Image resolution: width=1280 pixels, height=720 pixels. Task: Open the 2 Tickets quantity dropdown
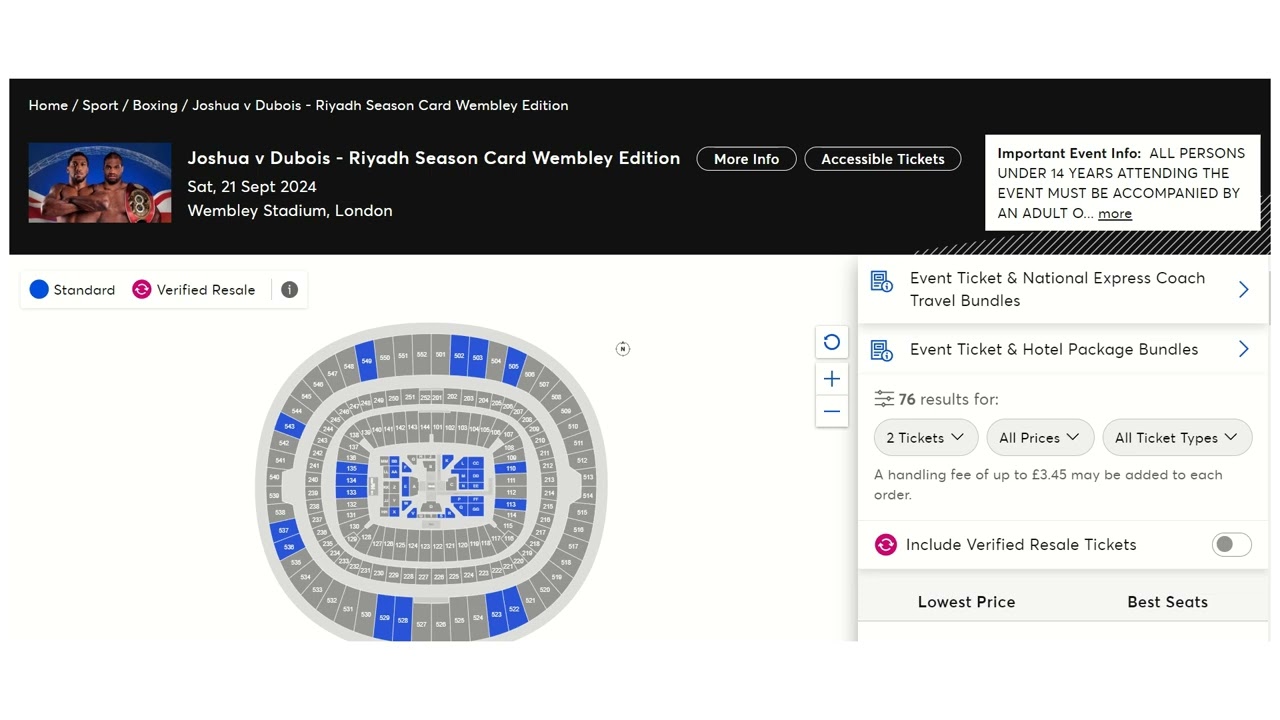point(925,438)
